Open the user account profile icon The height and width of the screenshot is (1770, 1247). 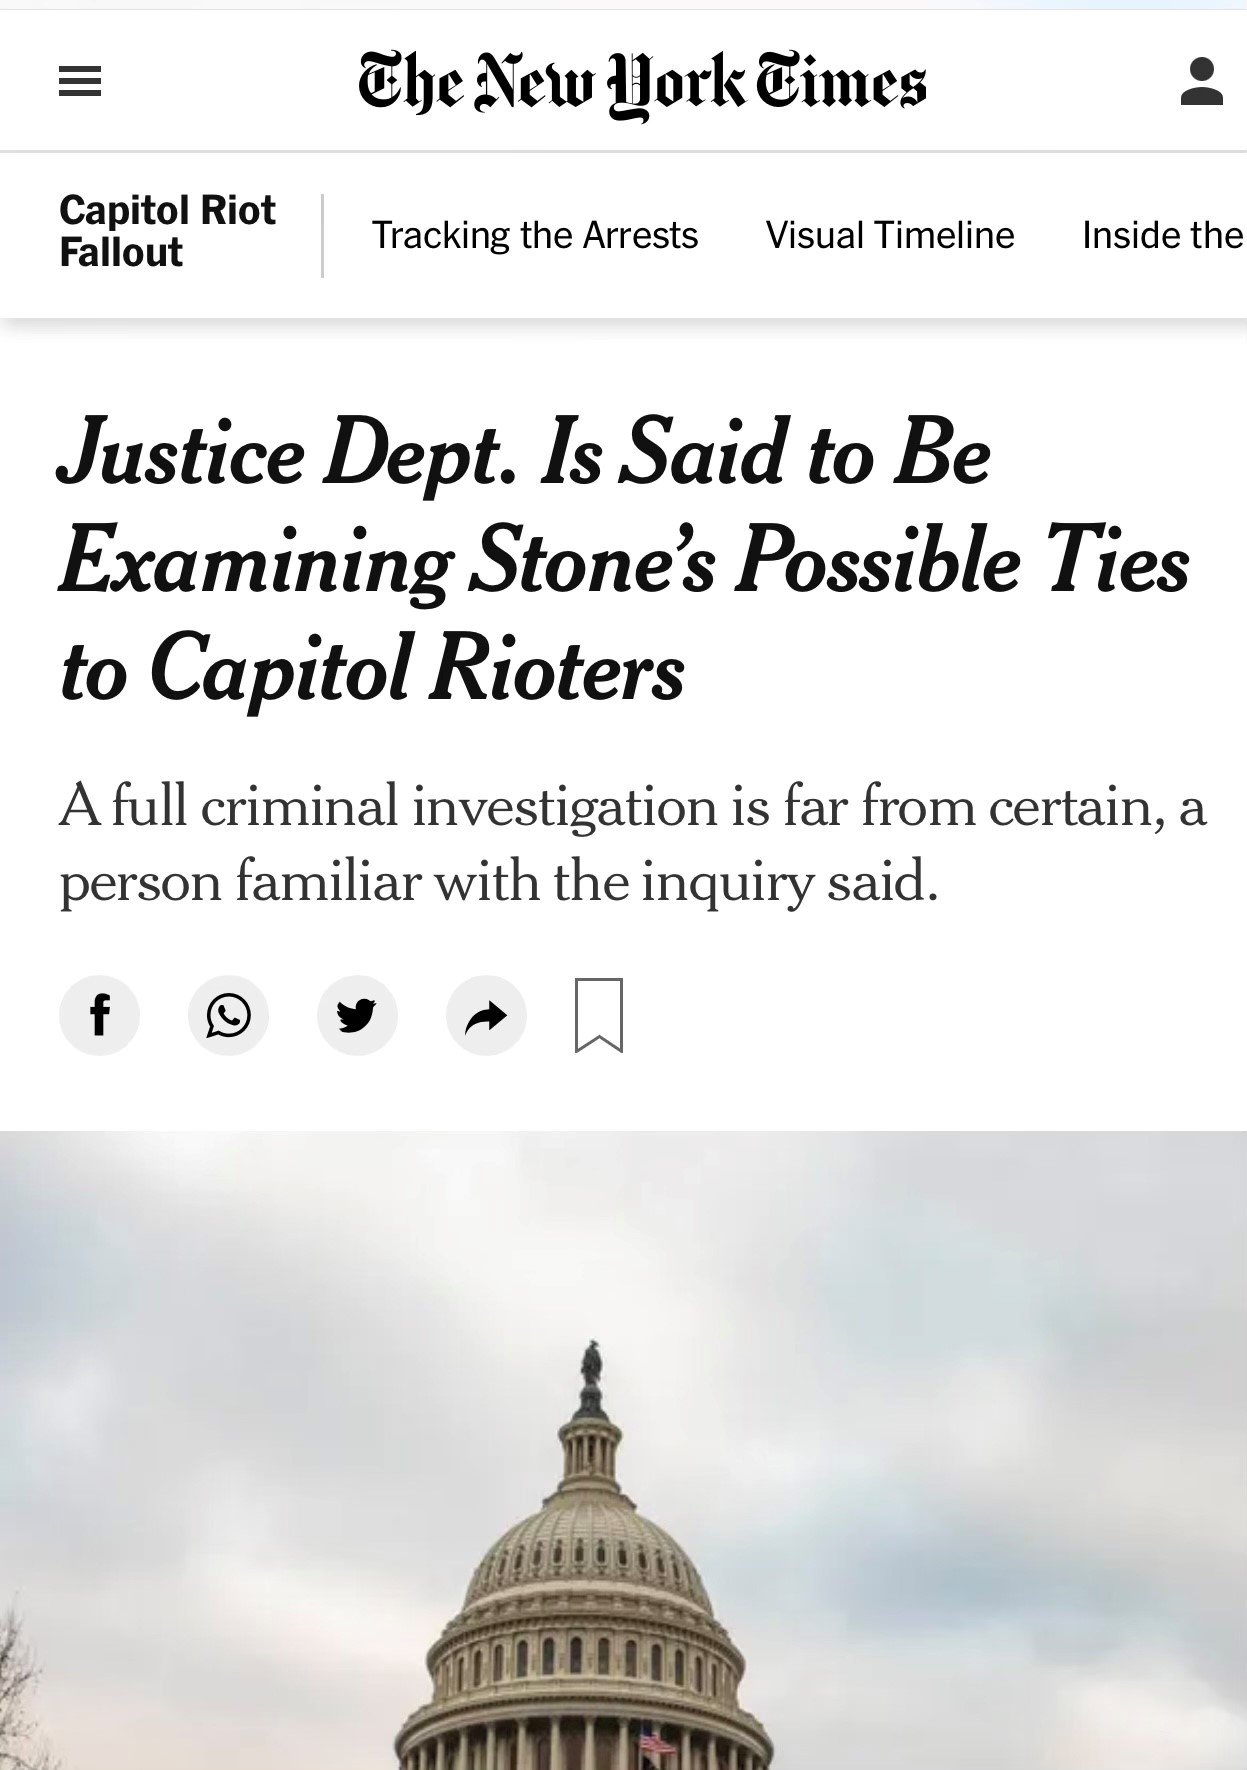(x=1201, y=82)
